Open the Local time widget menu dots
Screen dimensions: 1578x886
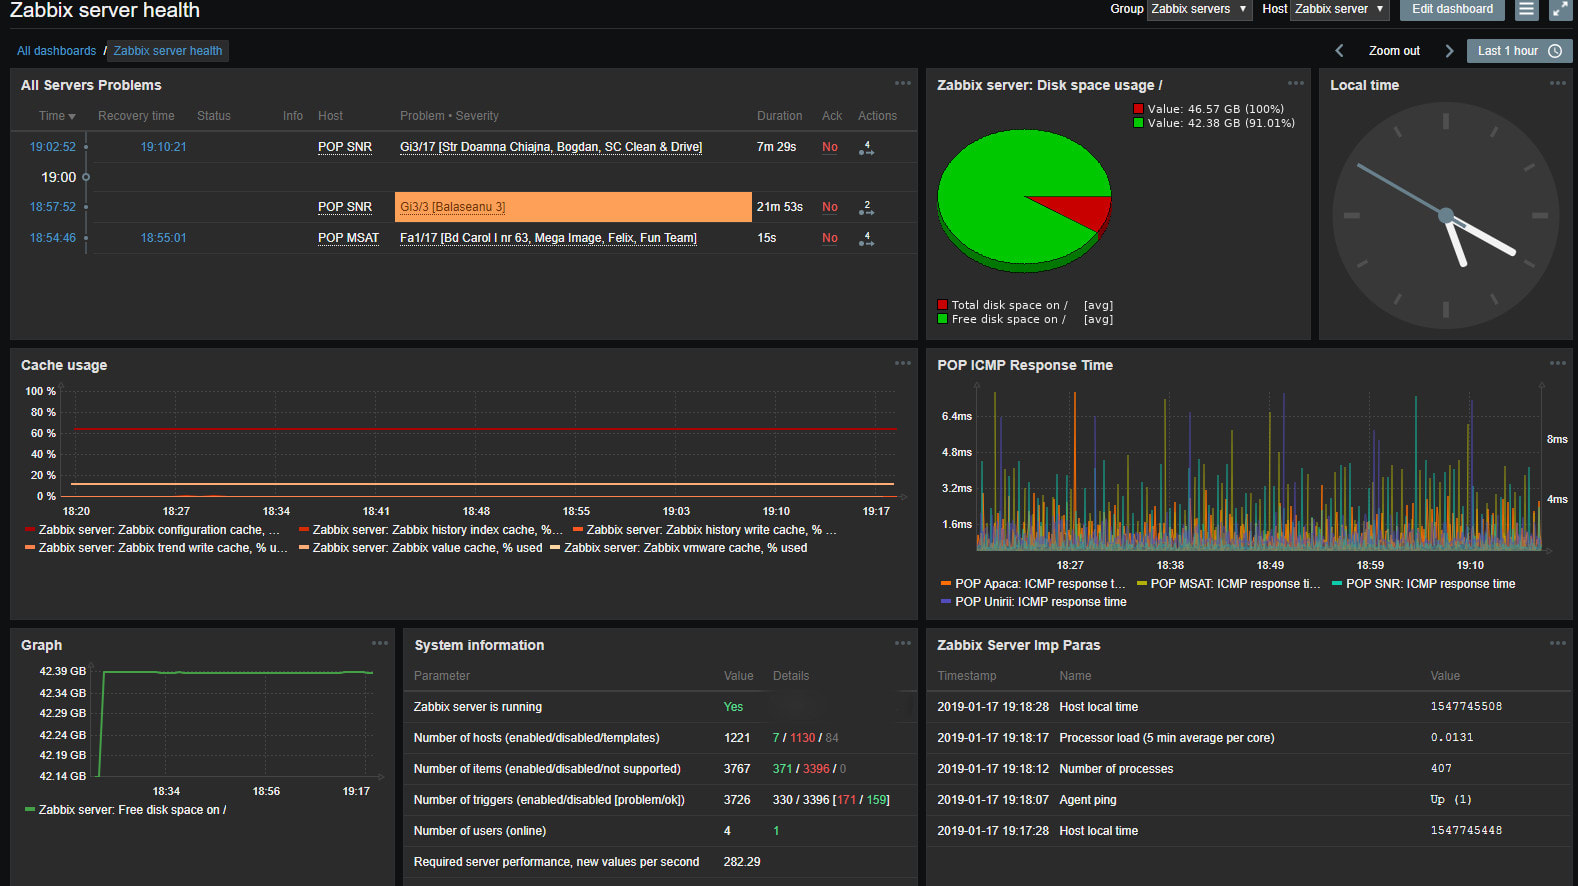(1557, 84)
